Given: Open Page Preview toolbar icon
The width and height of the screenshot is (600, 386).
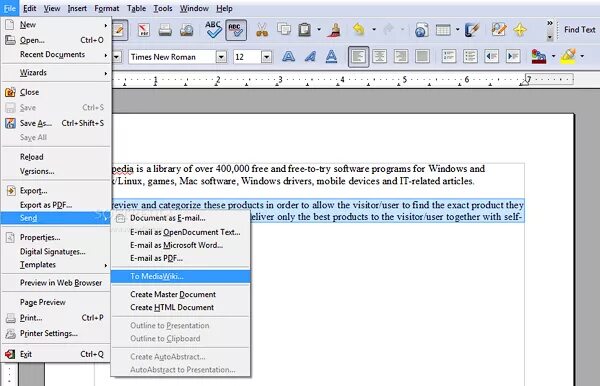Looking at the screenshot, I should coord(187,30).
